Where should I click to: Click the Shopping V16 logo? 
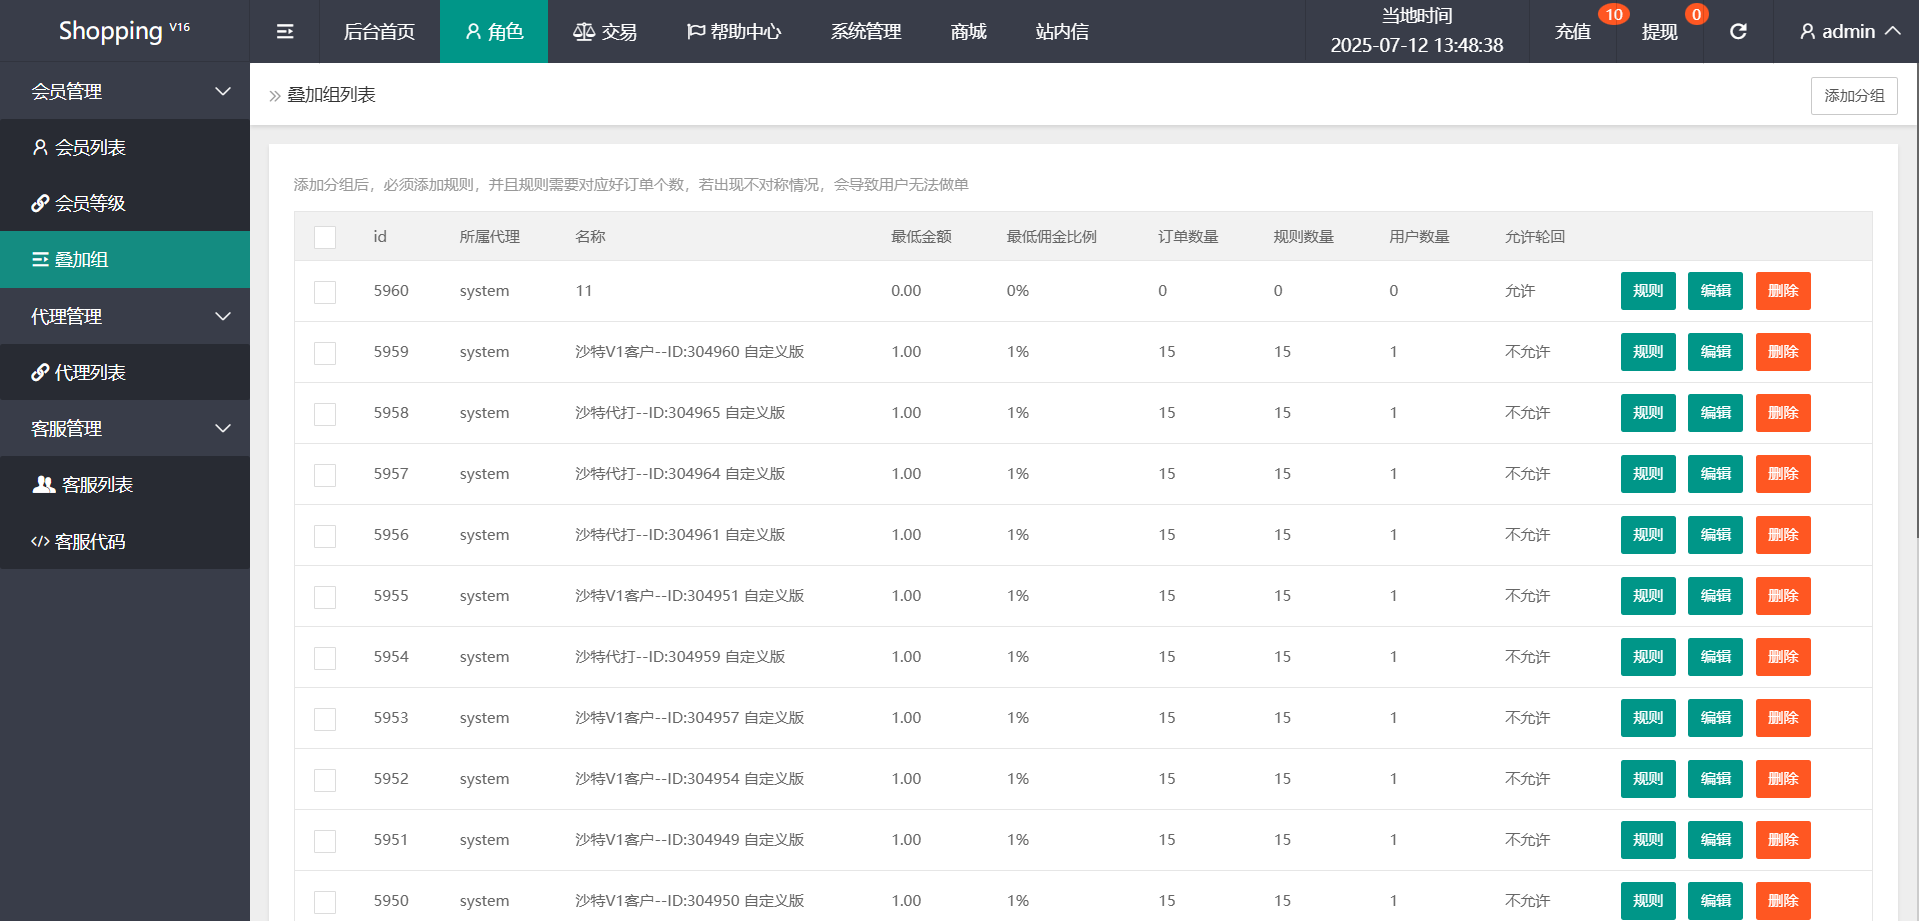click(124, 31)
